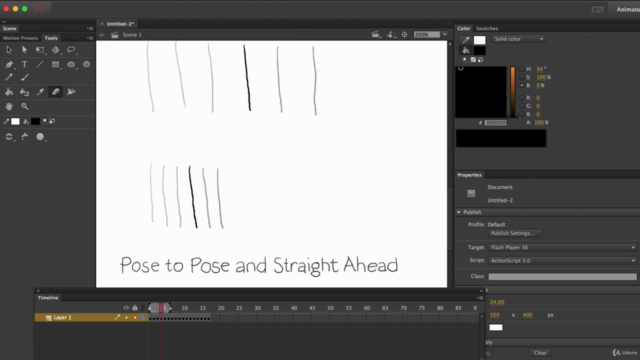Screen dimensions: 640x360
Task: Select the Oval tool
Action: 71,64
